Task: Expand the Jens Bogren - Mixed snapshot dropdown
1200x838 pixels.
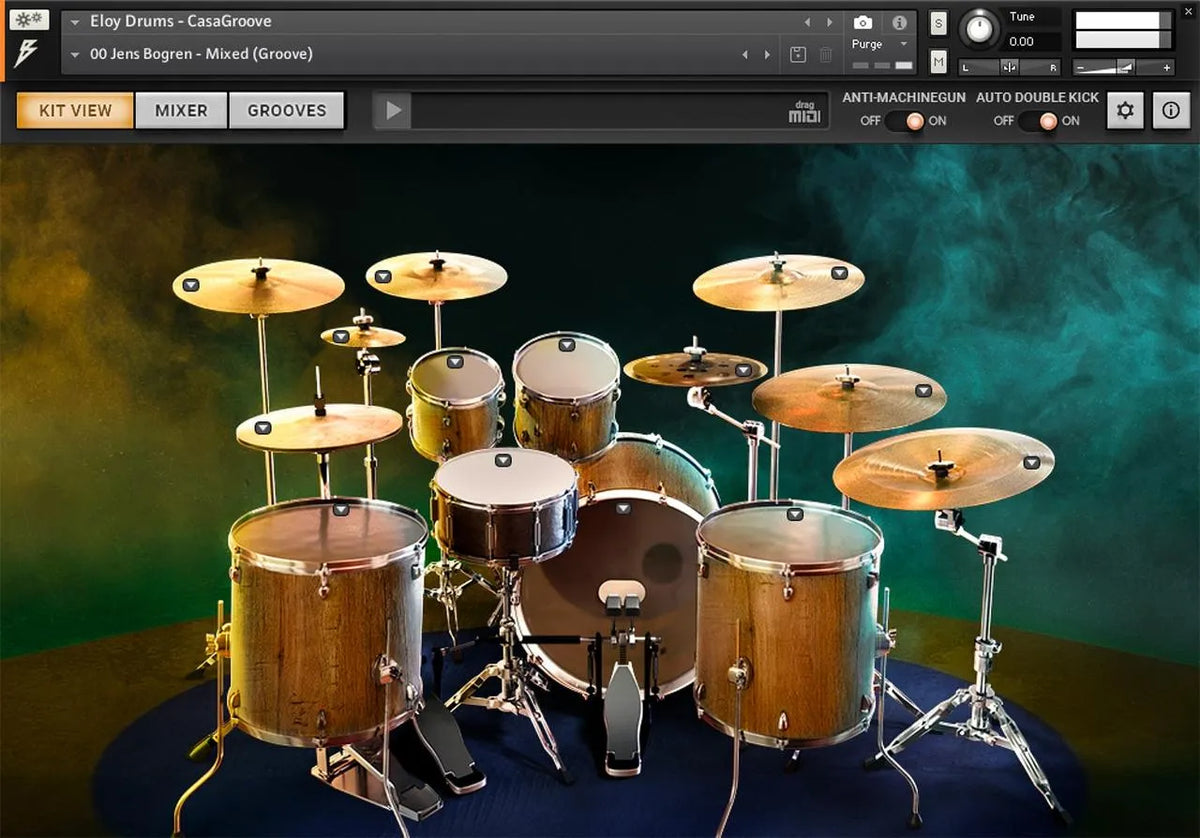Action: [75, 54]
